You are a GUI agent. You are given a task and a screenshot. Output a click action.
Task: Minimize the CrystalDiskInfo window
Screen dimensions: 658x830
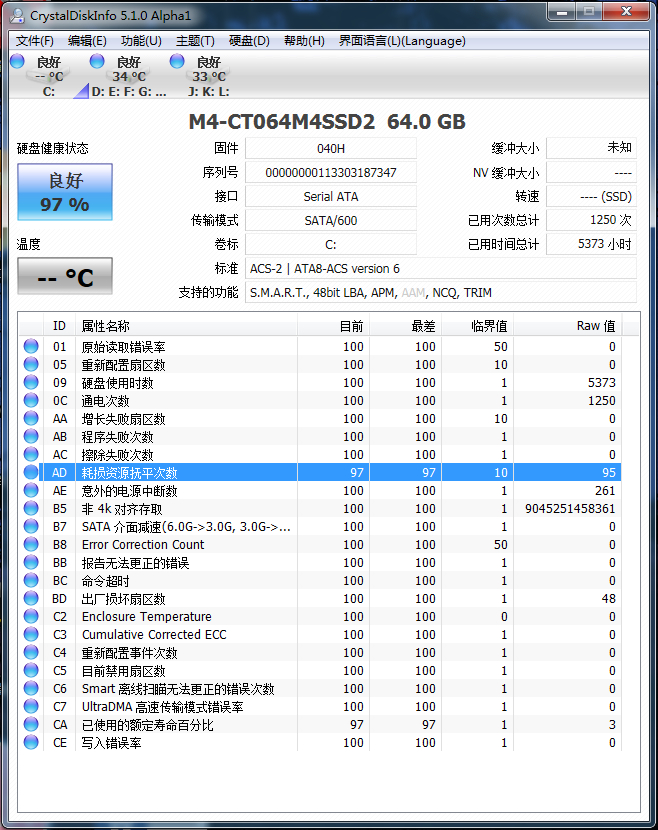click(x=562, y=12)
